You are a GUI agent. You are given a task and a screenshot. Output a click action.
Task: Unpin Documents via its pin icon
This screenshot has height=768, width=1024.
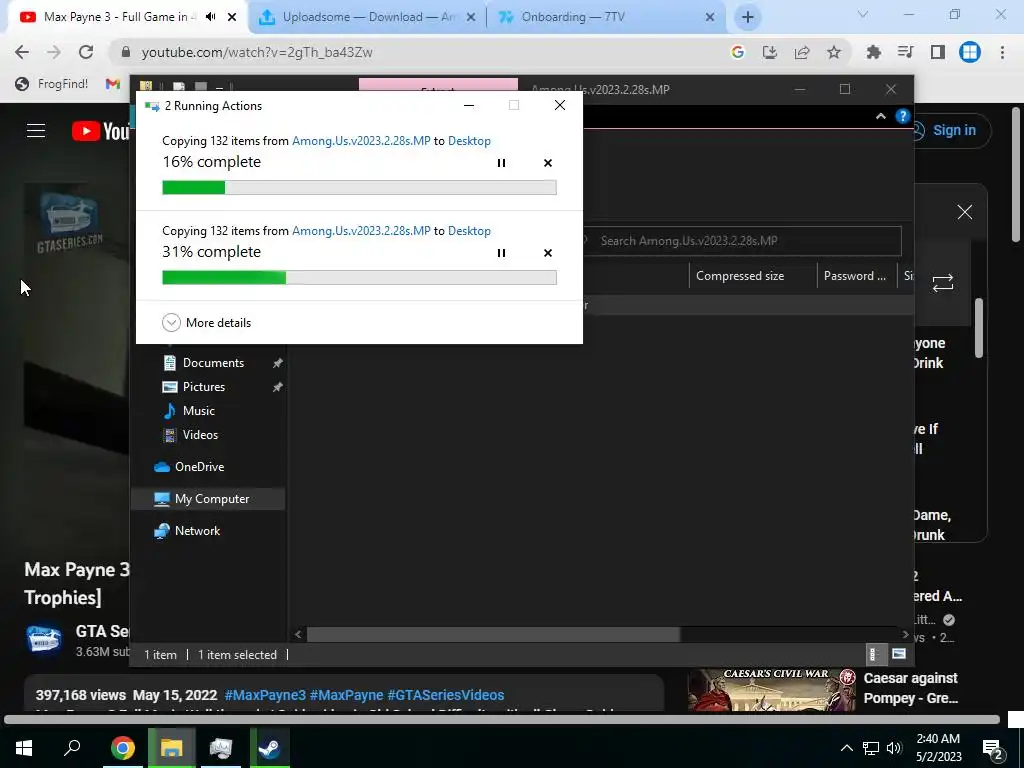point(278,363)
